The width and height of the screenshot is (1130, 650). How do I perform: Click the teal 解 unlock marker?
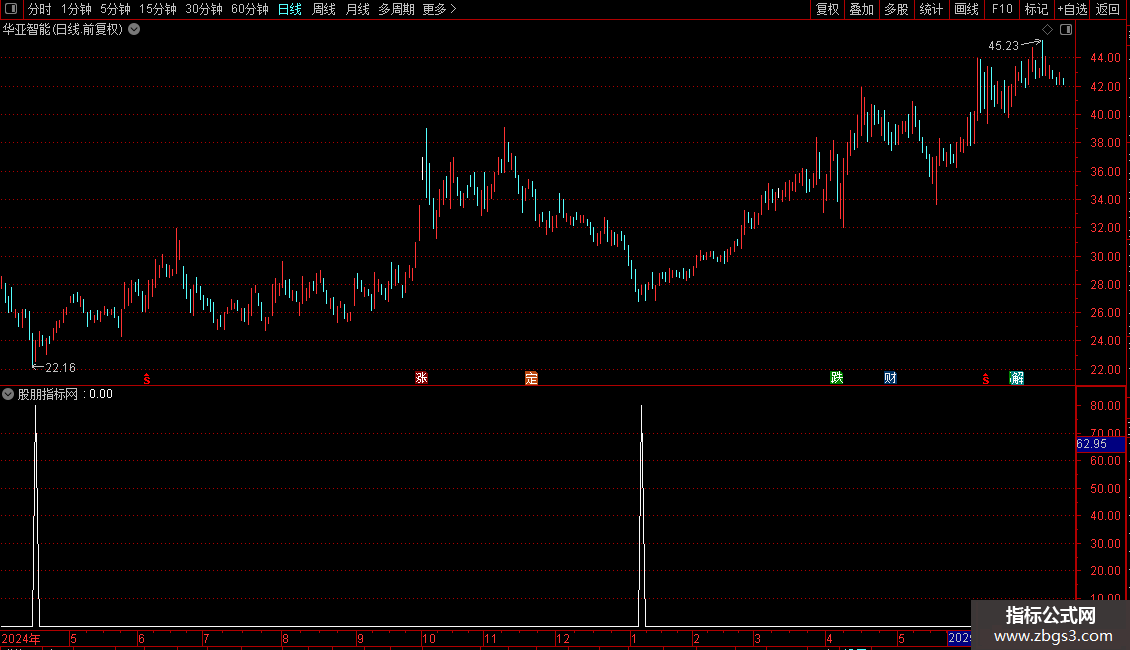1017,378
